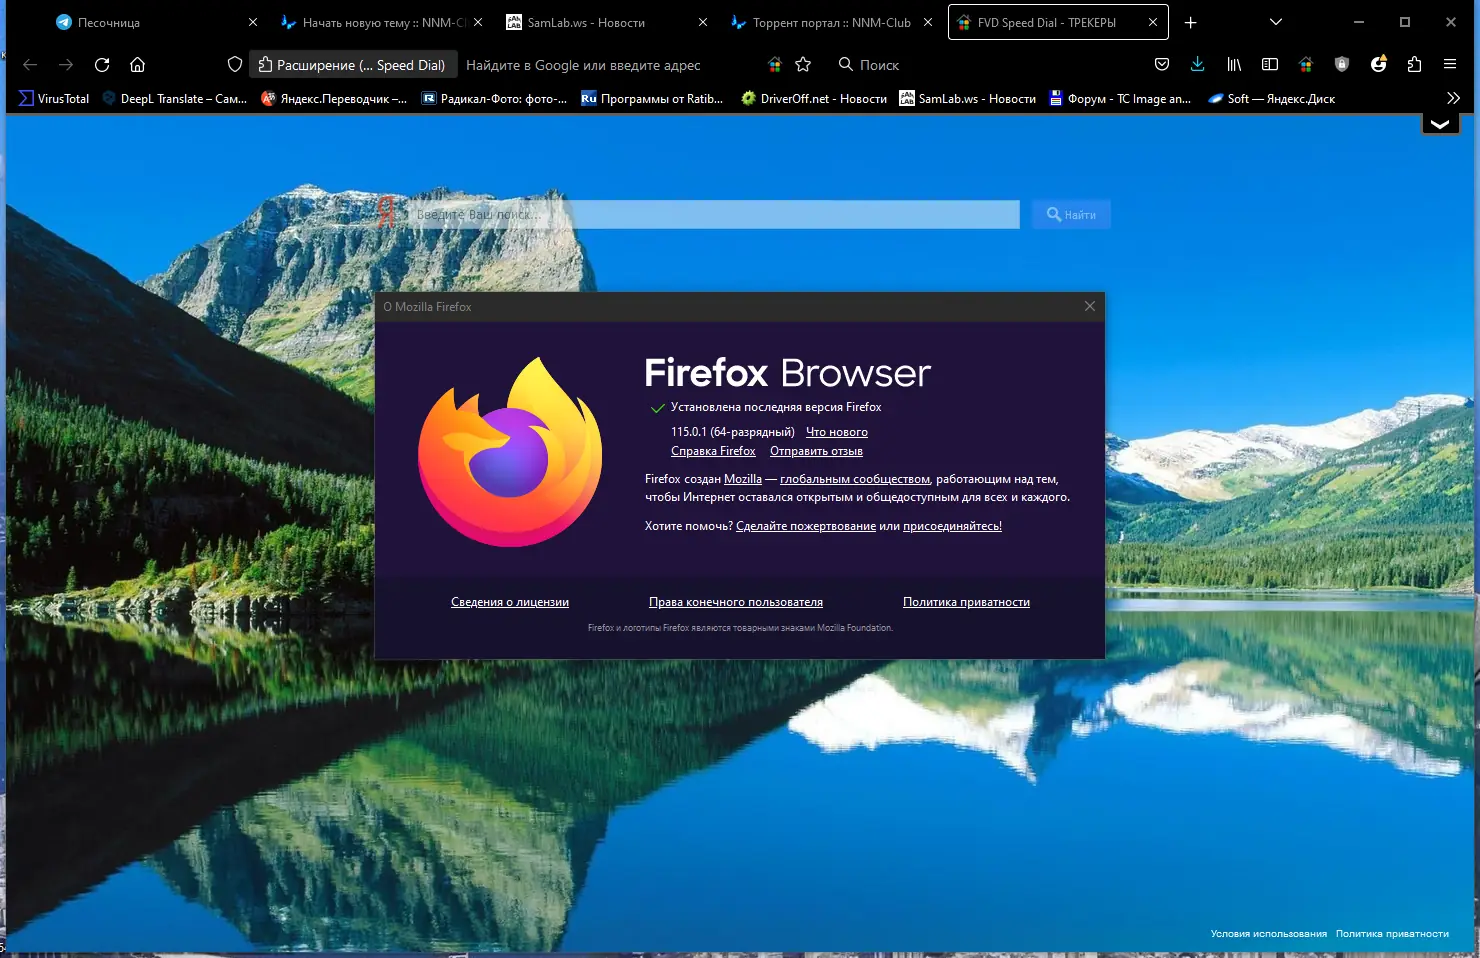The height and width of the screenshot is (958, 1480).
Task: Close the Начать новую тему tab
Action: (x=478, y=22)
